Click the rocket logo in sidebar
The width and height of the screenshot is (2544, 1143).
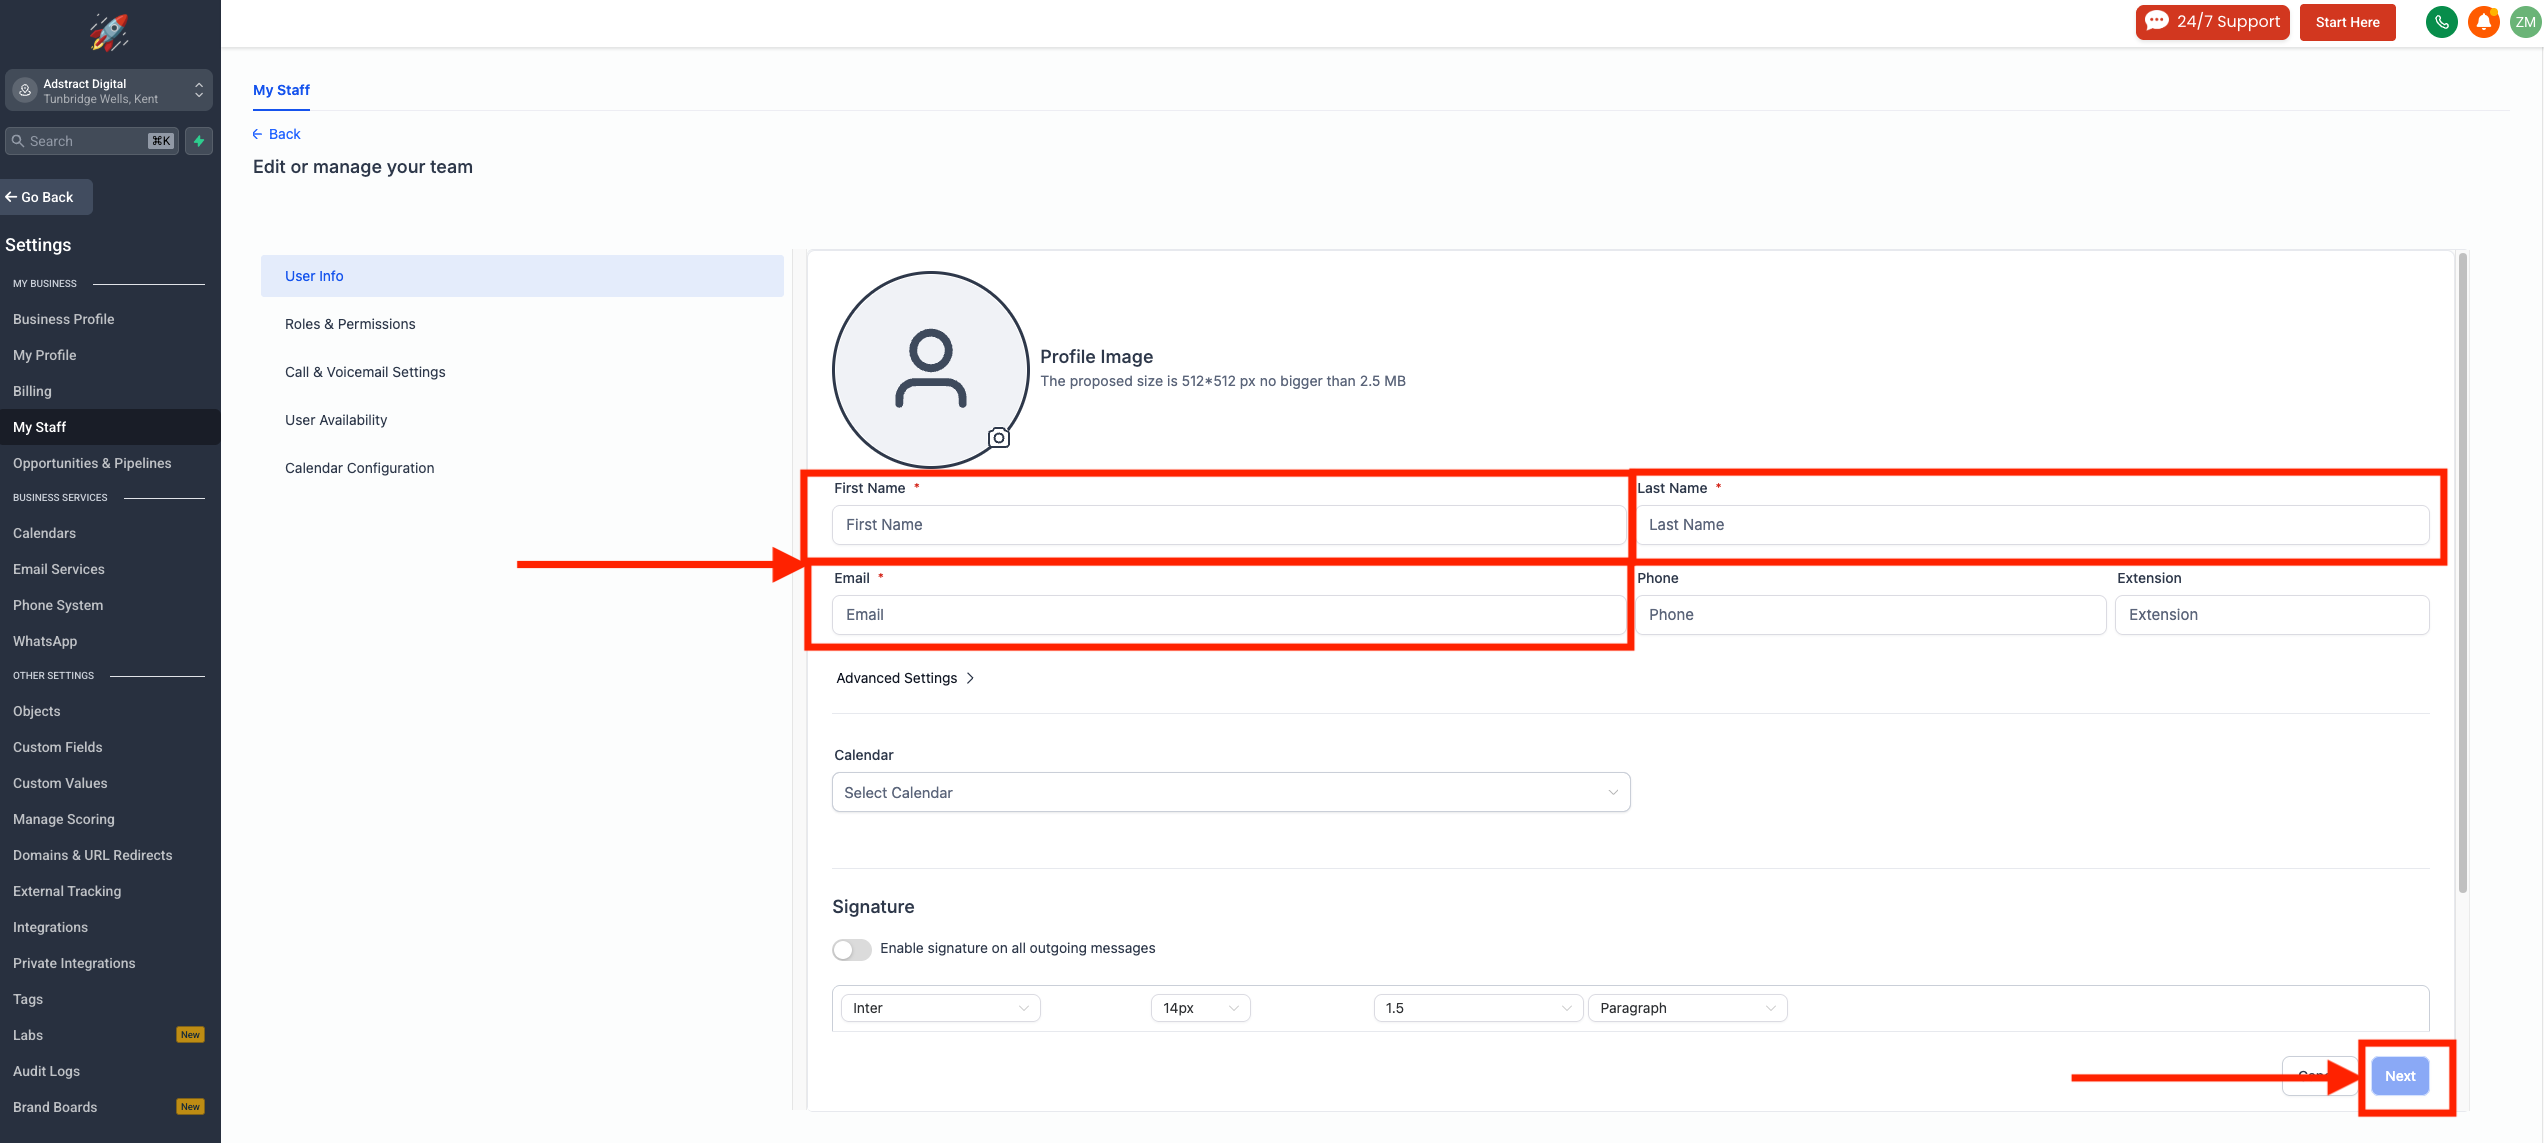(x=109, y=32)
